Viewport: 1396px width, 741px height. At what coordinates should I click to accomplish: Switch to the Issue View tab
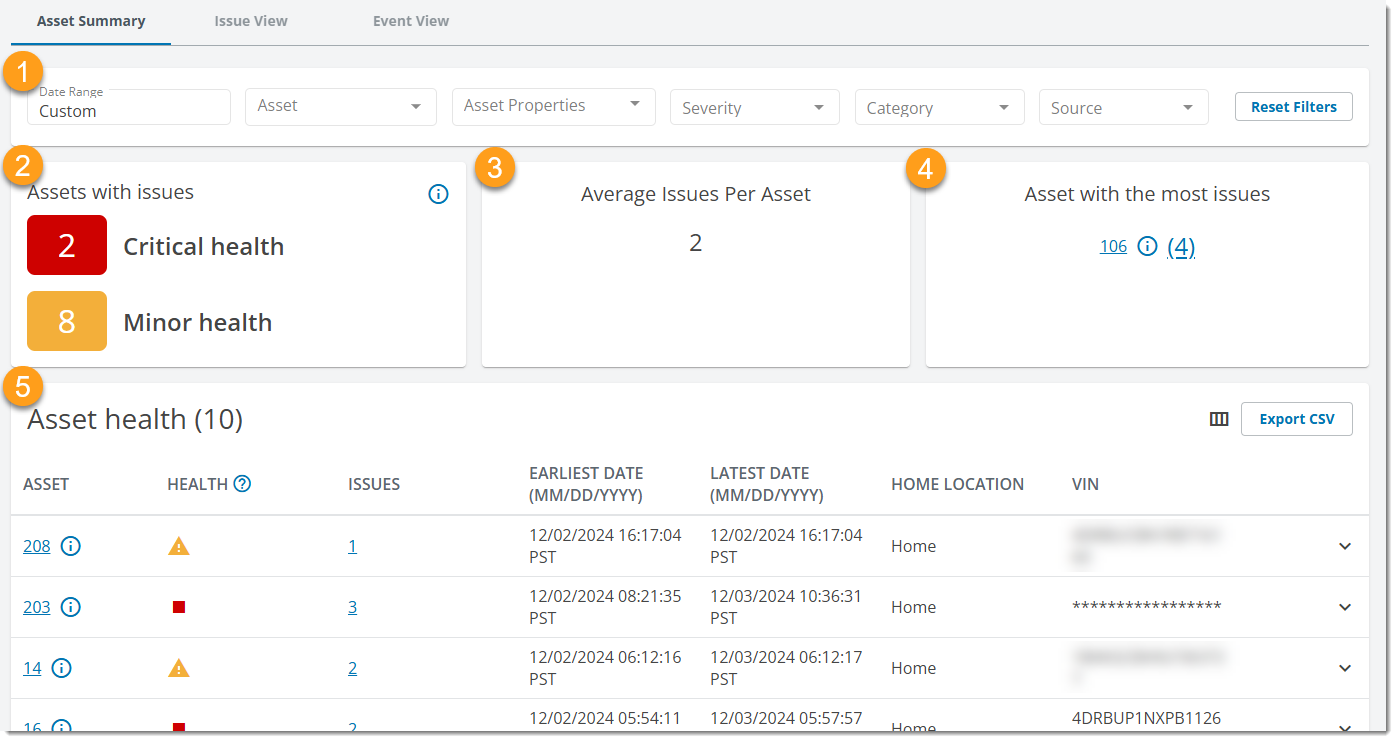pos(251,21)
